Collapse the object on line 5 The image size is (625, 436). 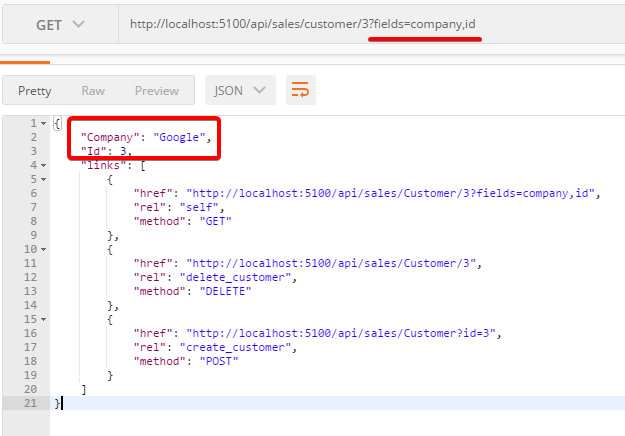43,179
